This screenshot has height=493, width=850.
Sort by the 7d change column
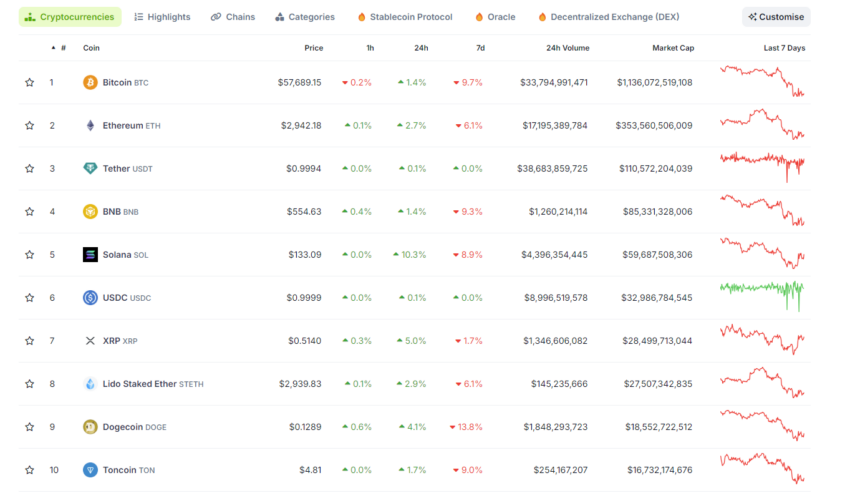pyautogui.click(x=480, y=48)
